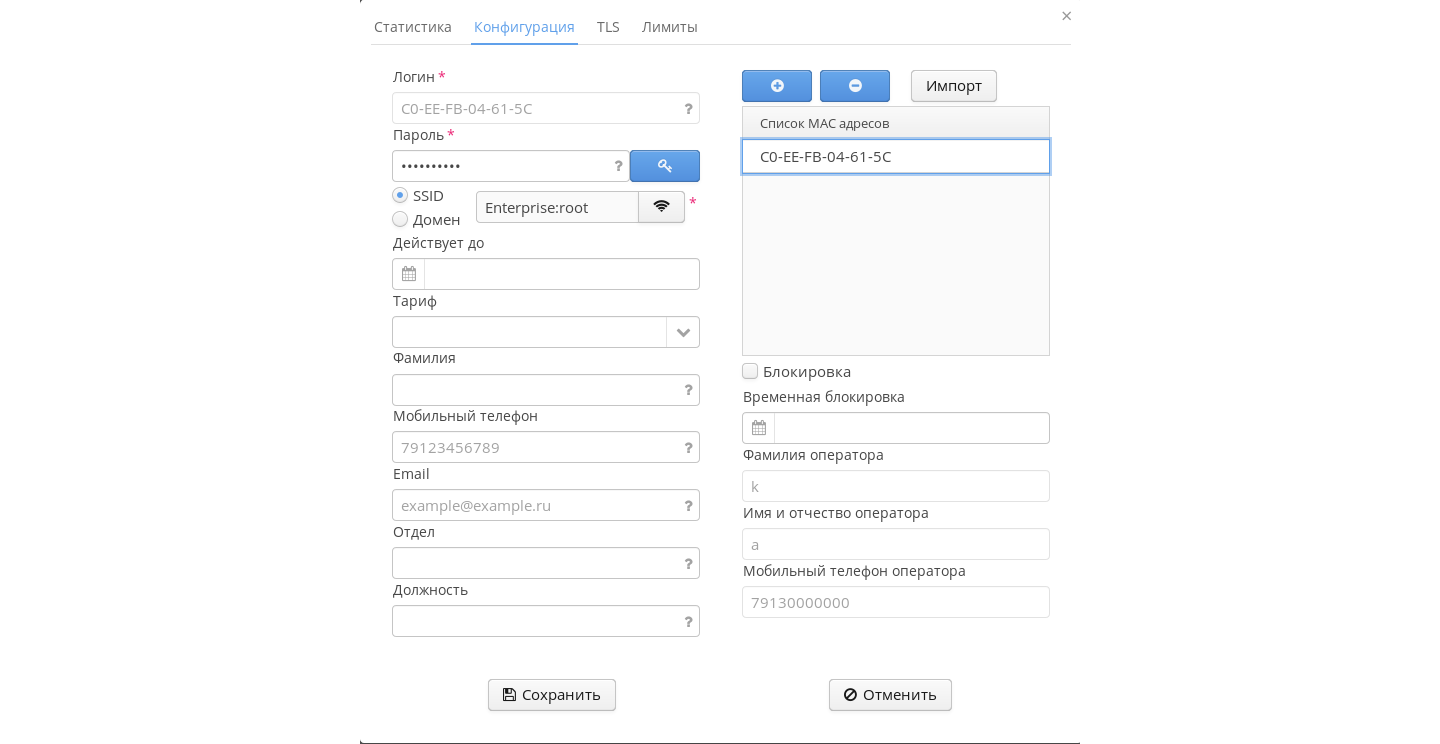Select MAC address C0-EE-FB-04-61-5C in list
This screenshot has width=1440, height=744.
click(896, 157)
